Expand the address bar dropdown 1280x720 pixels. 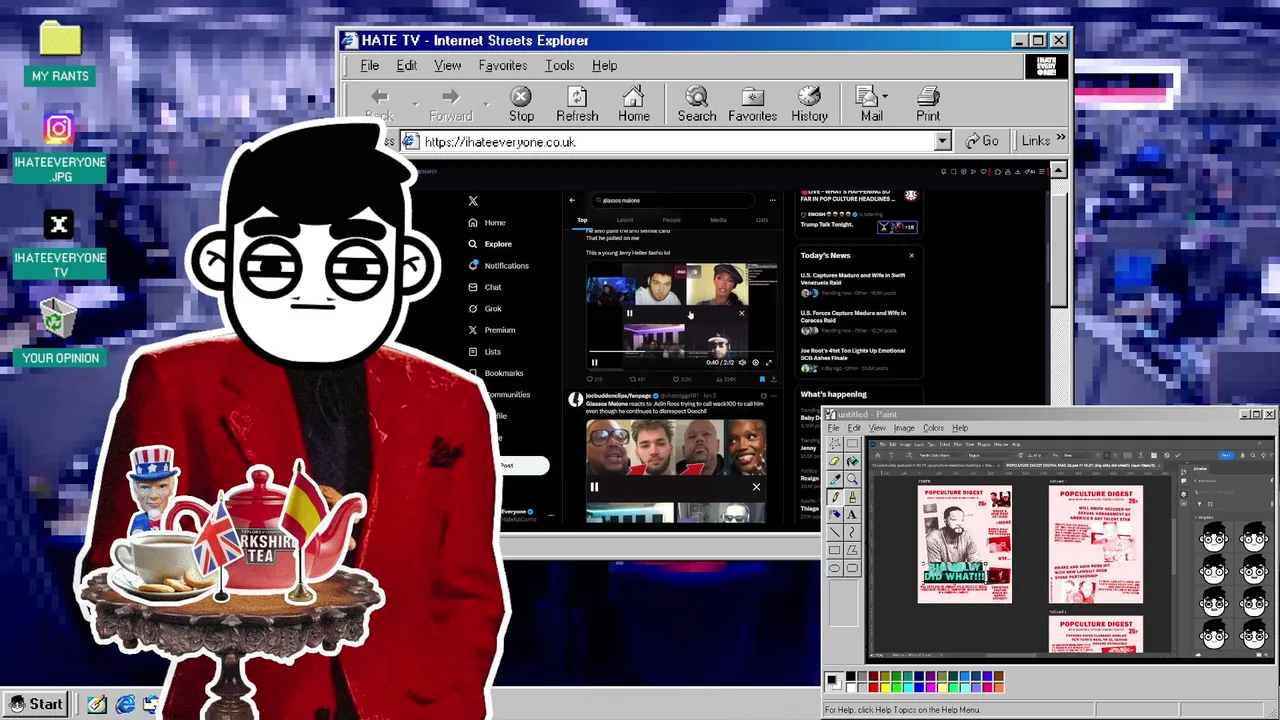942,142
